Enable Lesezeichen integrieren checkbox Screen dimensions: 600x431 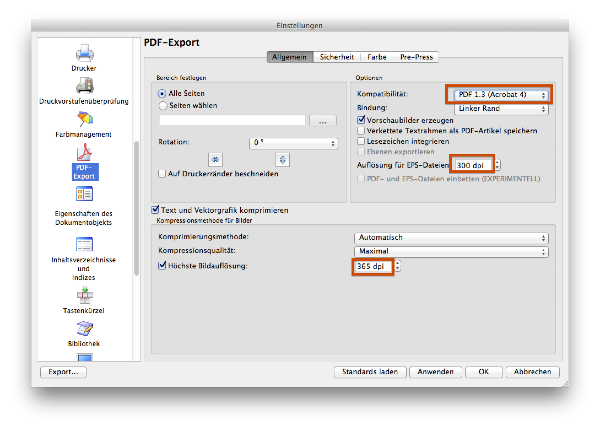tap(361, 141)
